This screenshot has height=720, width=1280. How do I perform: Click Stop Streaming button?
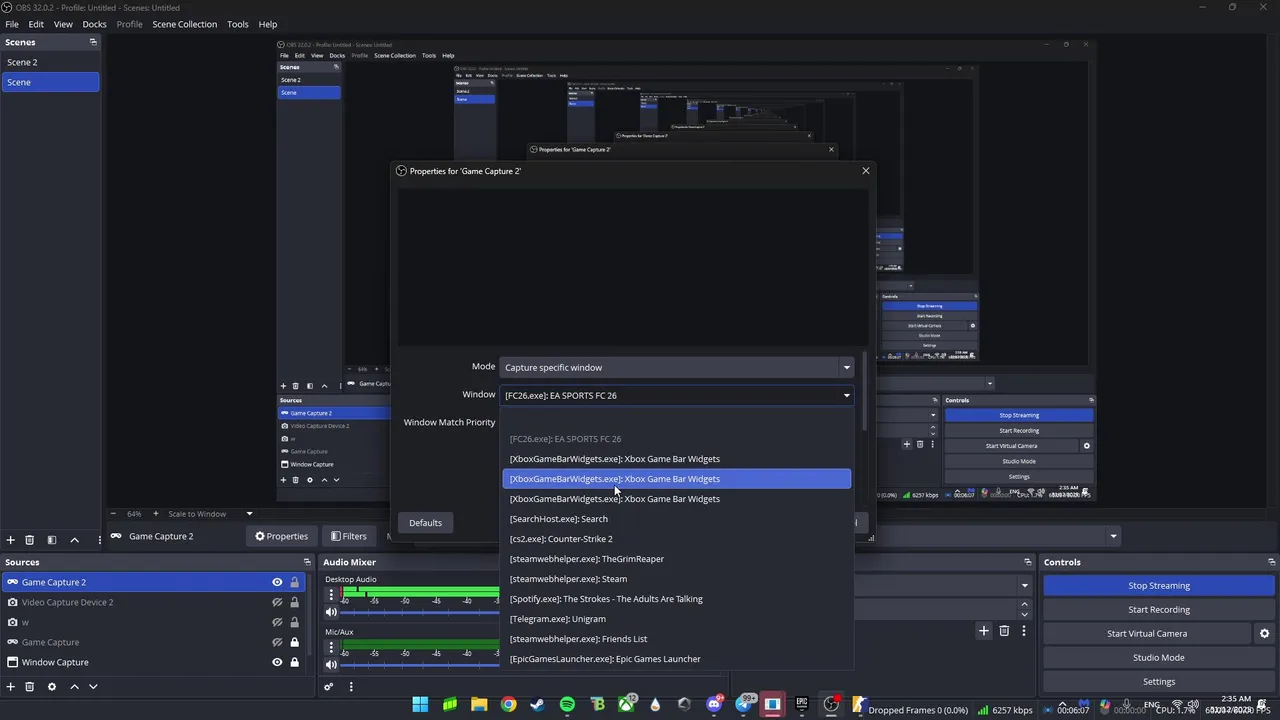pos(1159,586)
